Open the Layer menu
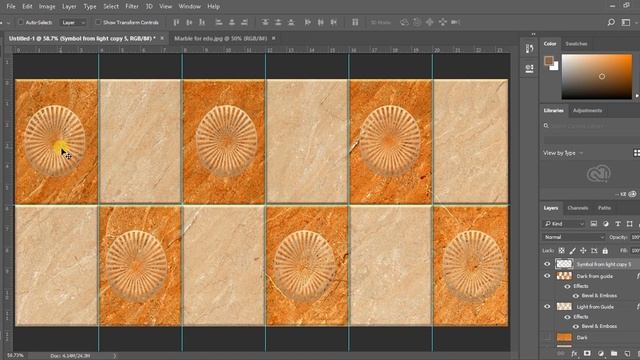Image resolution: width=640 pixels, height=360 pixels. point(69,7)
